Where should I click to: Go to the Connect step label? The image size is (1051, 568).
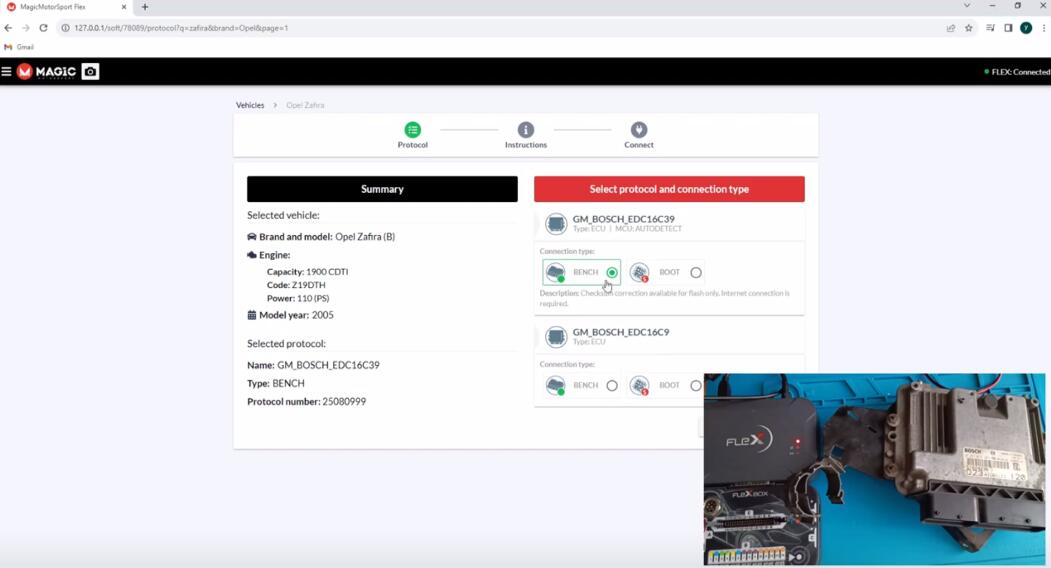click(x=639, y=145)
